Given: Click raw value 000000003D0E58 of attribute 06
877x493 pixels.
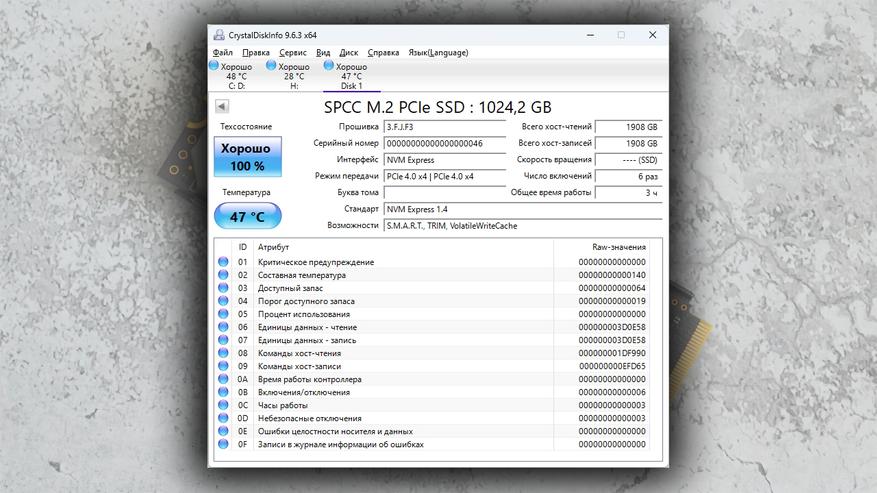Looking at the screenshot, I should tap(612, 327).
